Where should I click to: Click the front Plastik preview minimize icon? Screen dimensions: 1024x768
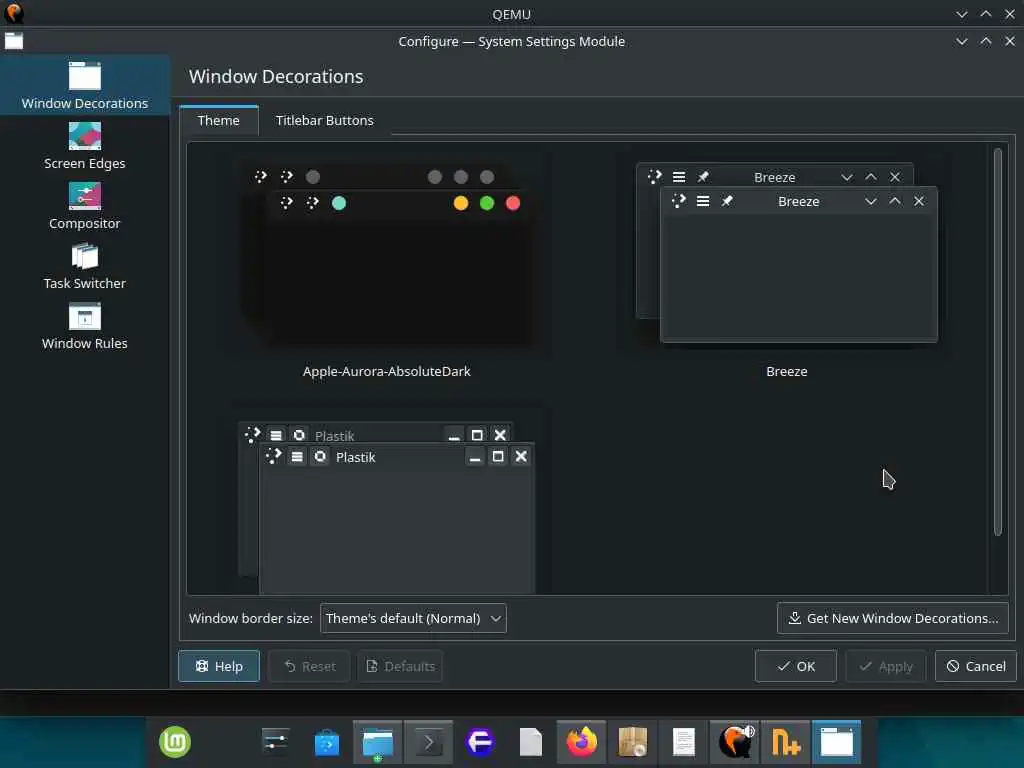475,456
